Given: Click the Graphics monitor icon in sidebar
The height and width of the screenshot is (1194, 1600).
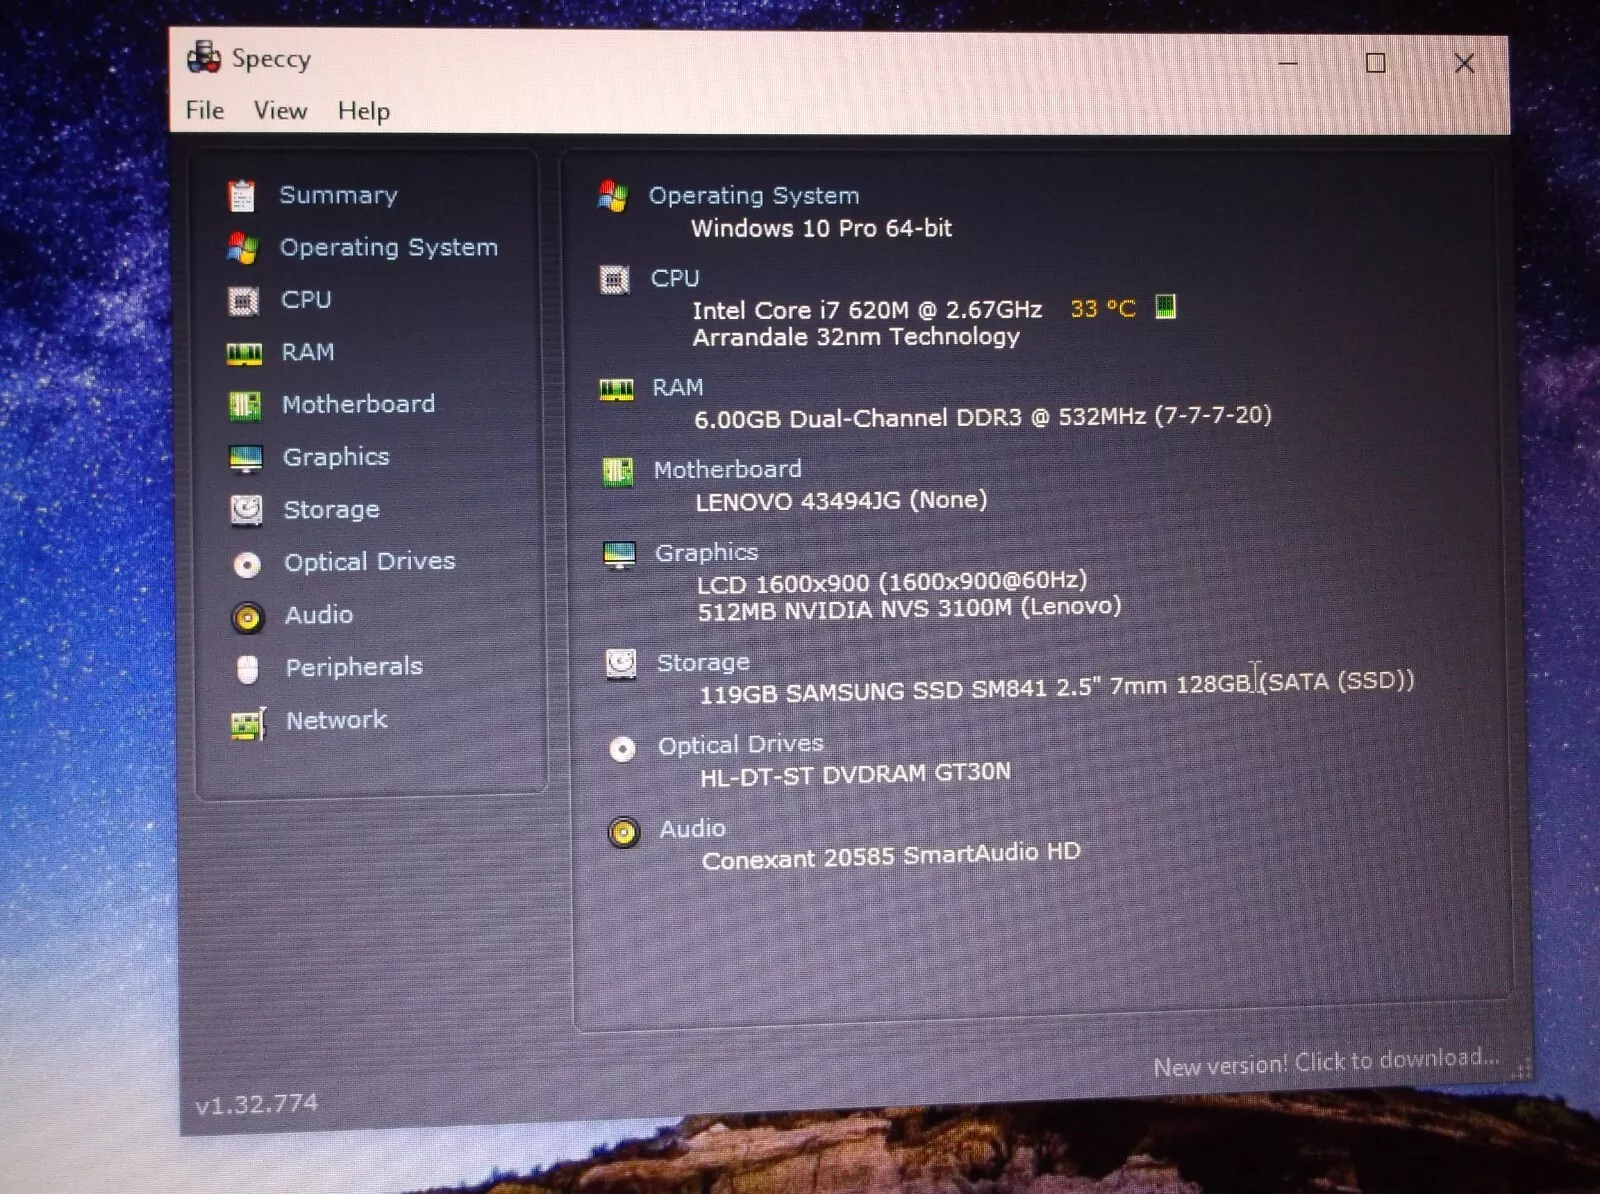Looking at the screenshot, I should [x=246, y=458].
